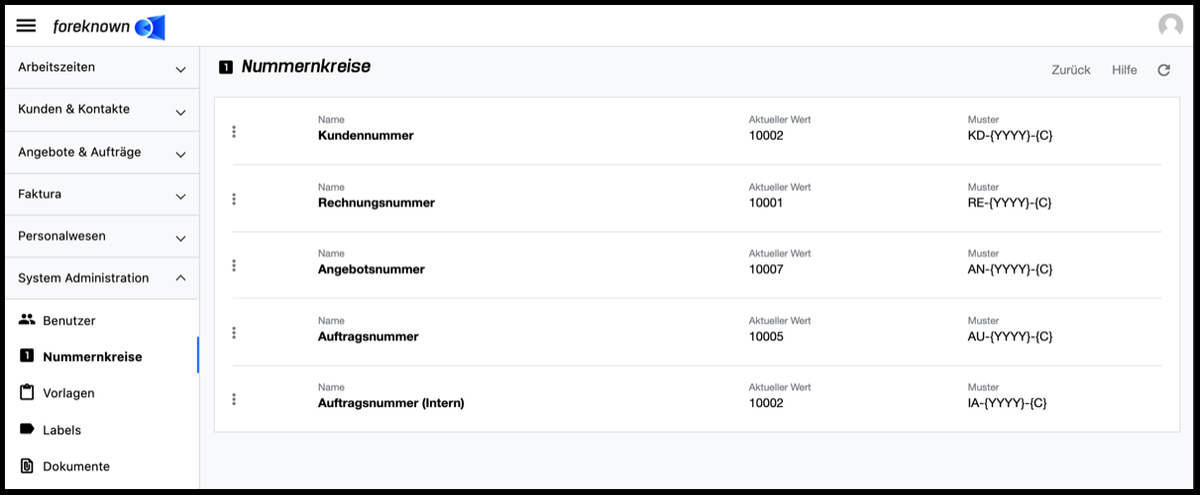Image resolution: width=1200 pixels, height=495 pixels.
Task: Open three-dot menu for Kundennummer row
Action: coord(234,132)
